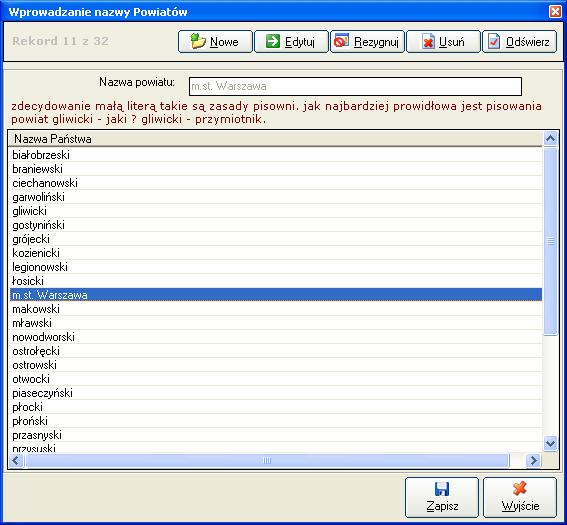Select the ostrowski row

(x=275, y=365)
